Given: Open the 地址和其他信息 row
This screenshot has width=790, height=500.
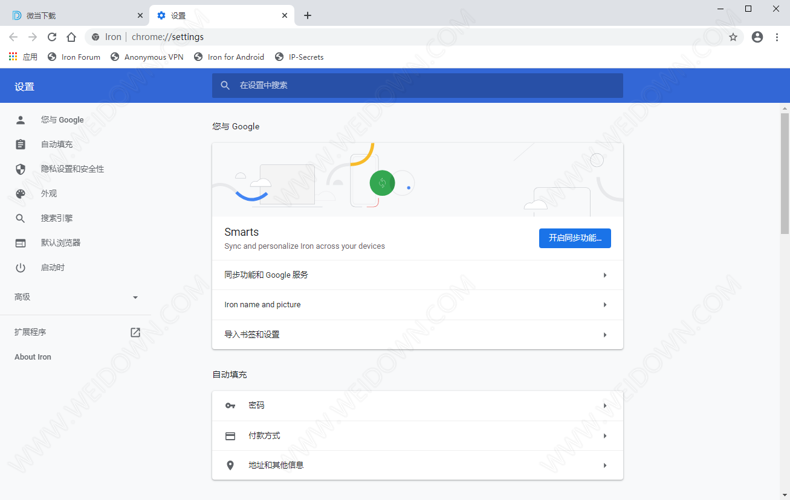Looking at the screenshot, I should point(417,465).
